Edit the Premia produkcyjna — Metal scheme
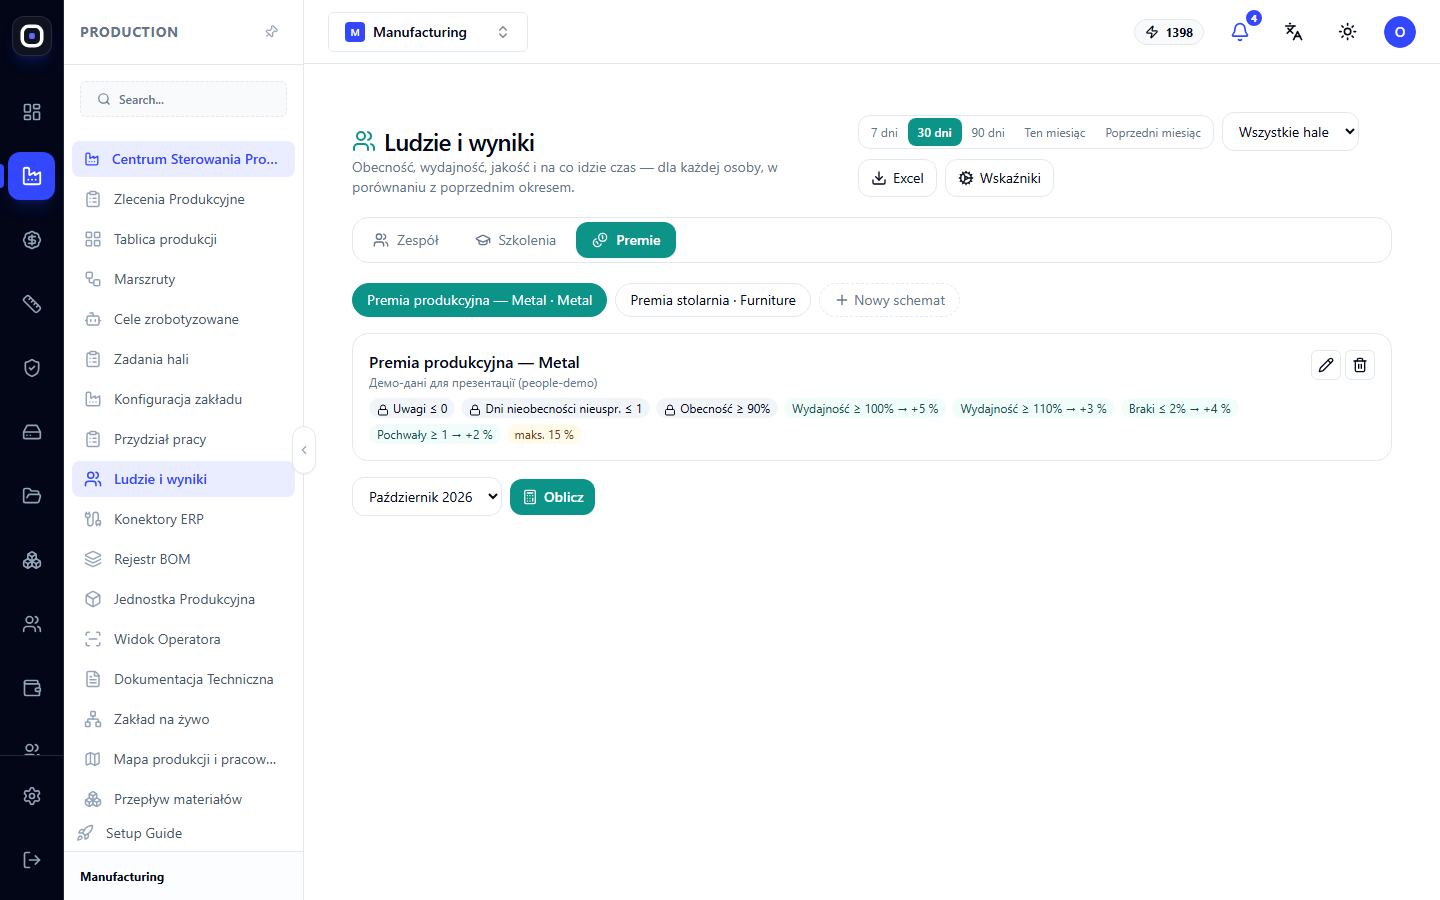Viewport: 1440px width, 900px height. pos(1326,365)
